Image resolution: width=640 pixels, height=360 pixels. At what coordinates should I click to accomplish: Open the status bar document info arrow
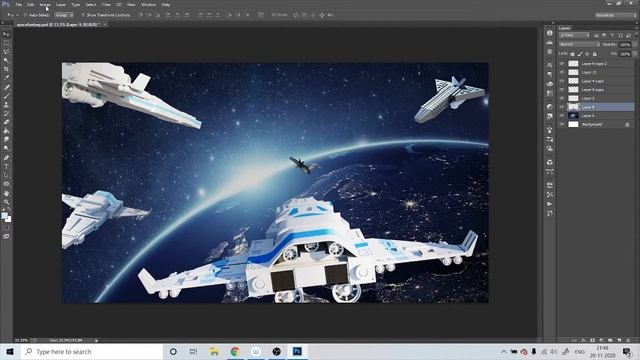pyautogui.click(x=97, y=340)
